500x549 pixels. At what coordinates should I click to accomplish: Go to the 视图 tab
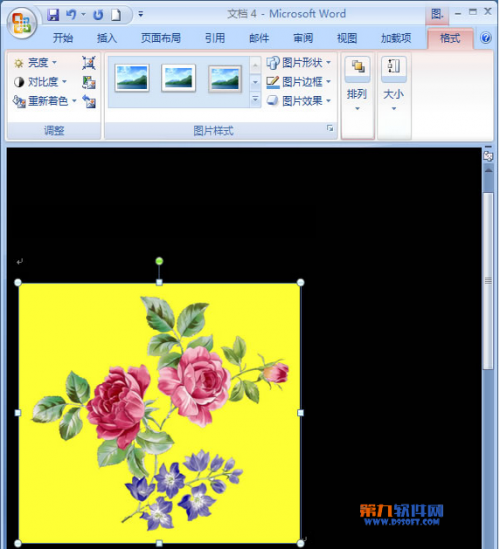tap(347, 38)
